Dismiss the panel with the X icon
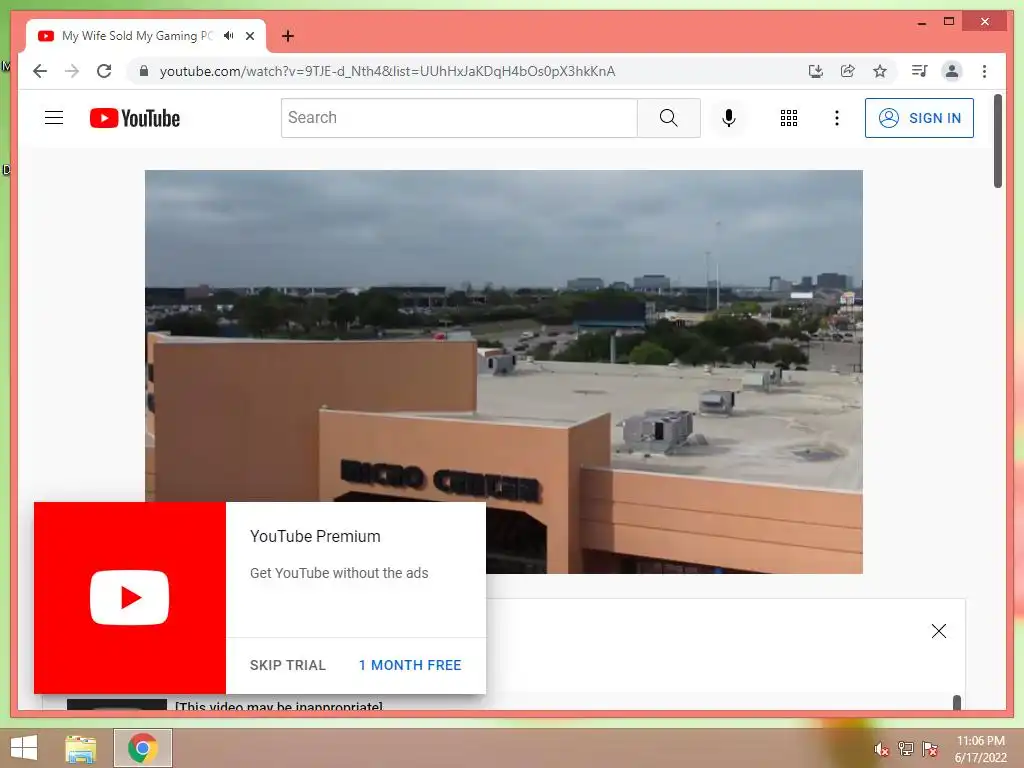 (x=938, y=631)
